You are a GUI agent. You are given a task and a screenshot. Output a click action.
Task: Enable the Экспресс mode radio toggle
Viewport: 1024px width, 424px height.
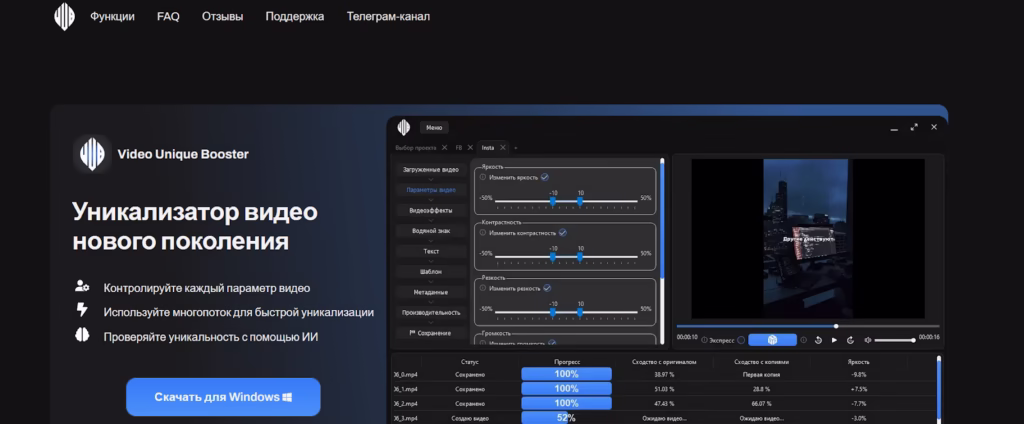[743, 340]
